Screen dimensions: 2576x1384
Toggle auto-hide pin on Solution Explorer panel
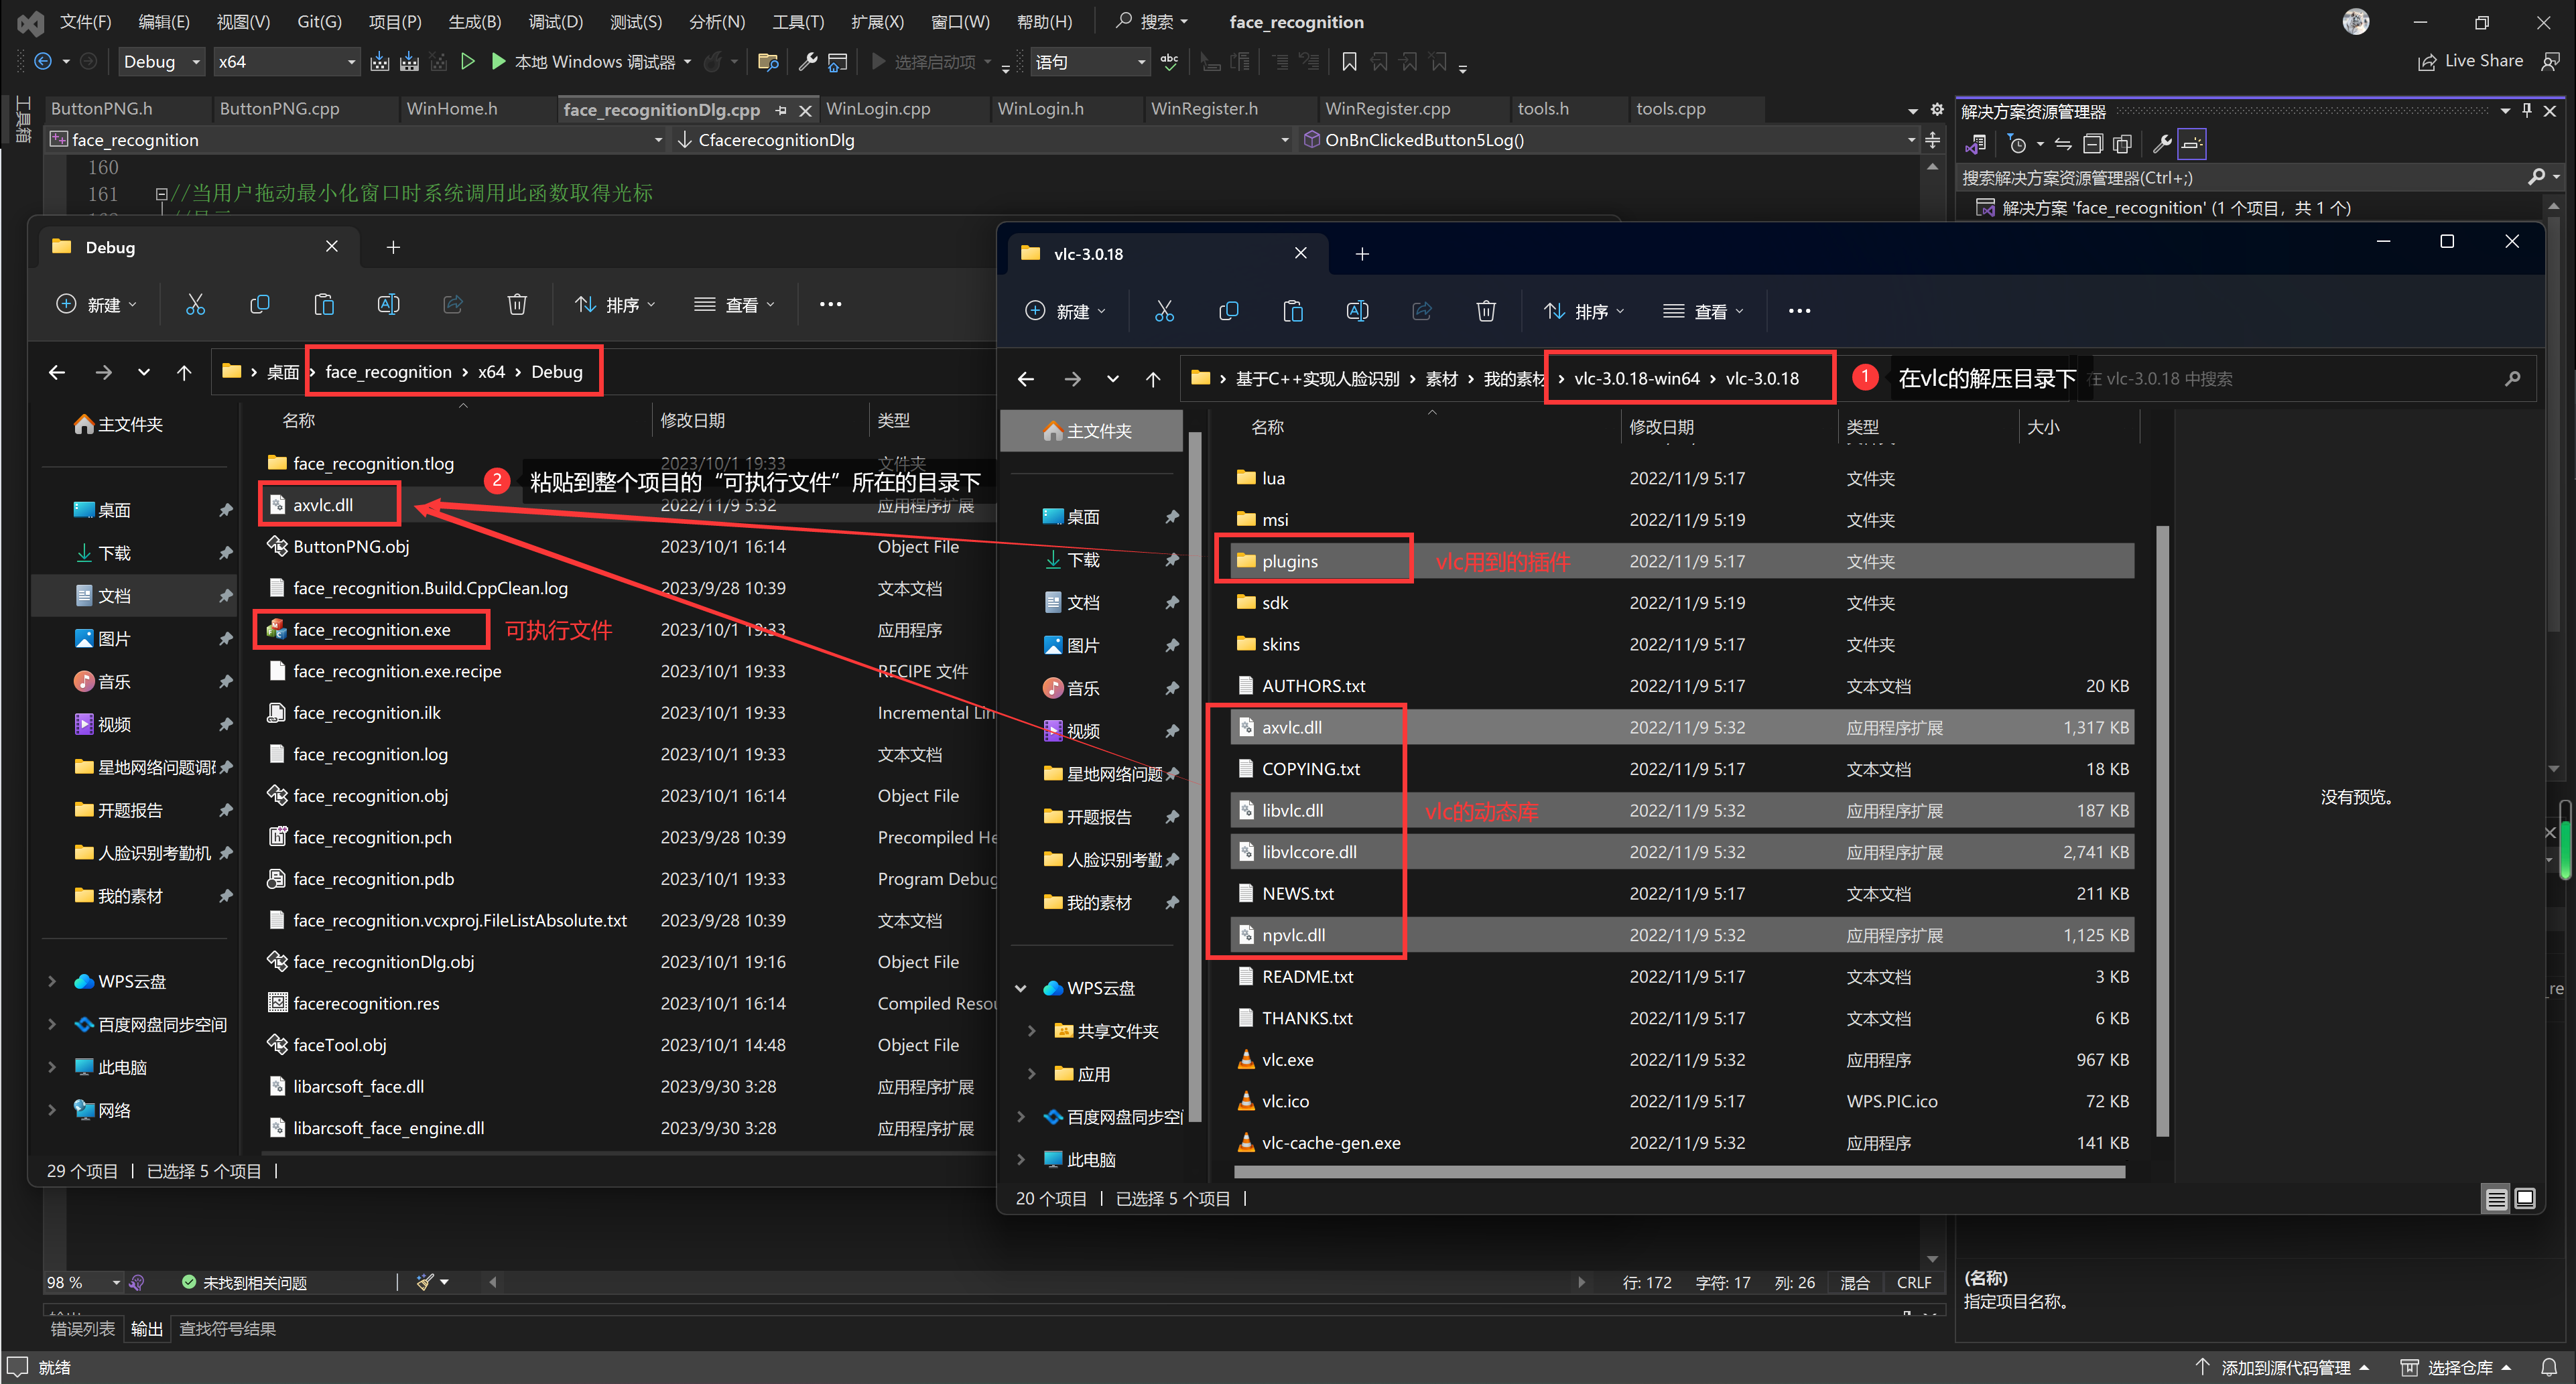tap(2526, 110)
